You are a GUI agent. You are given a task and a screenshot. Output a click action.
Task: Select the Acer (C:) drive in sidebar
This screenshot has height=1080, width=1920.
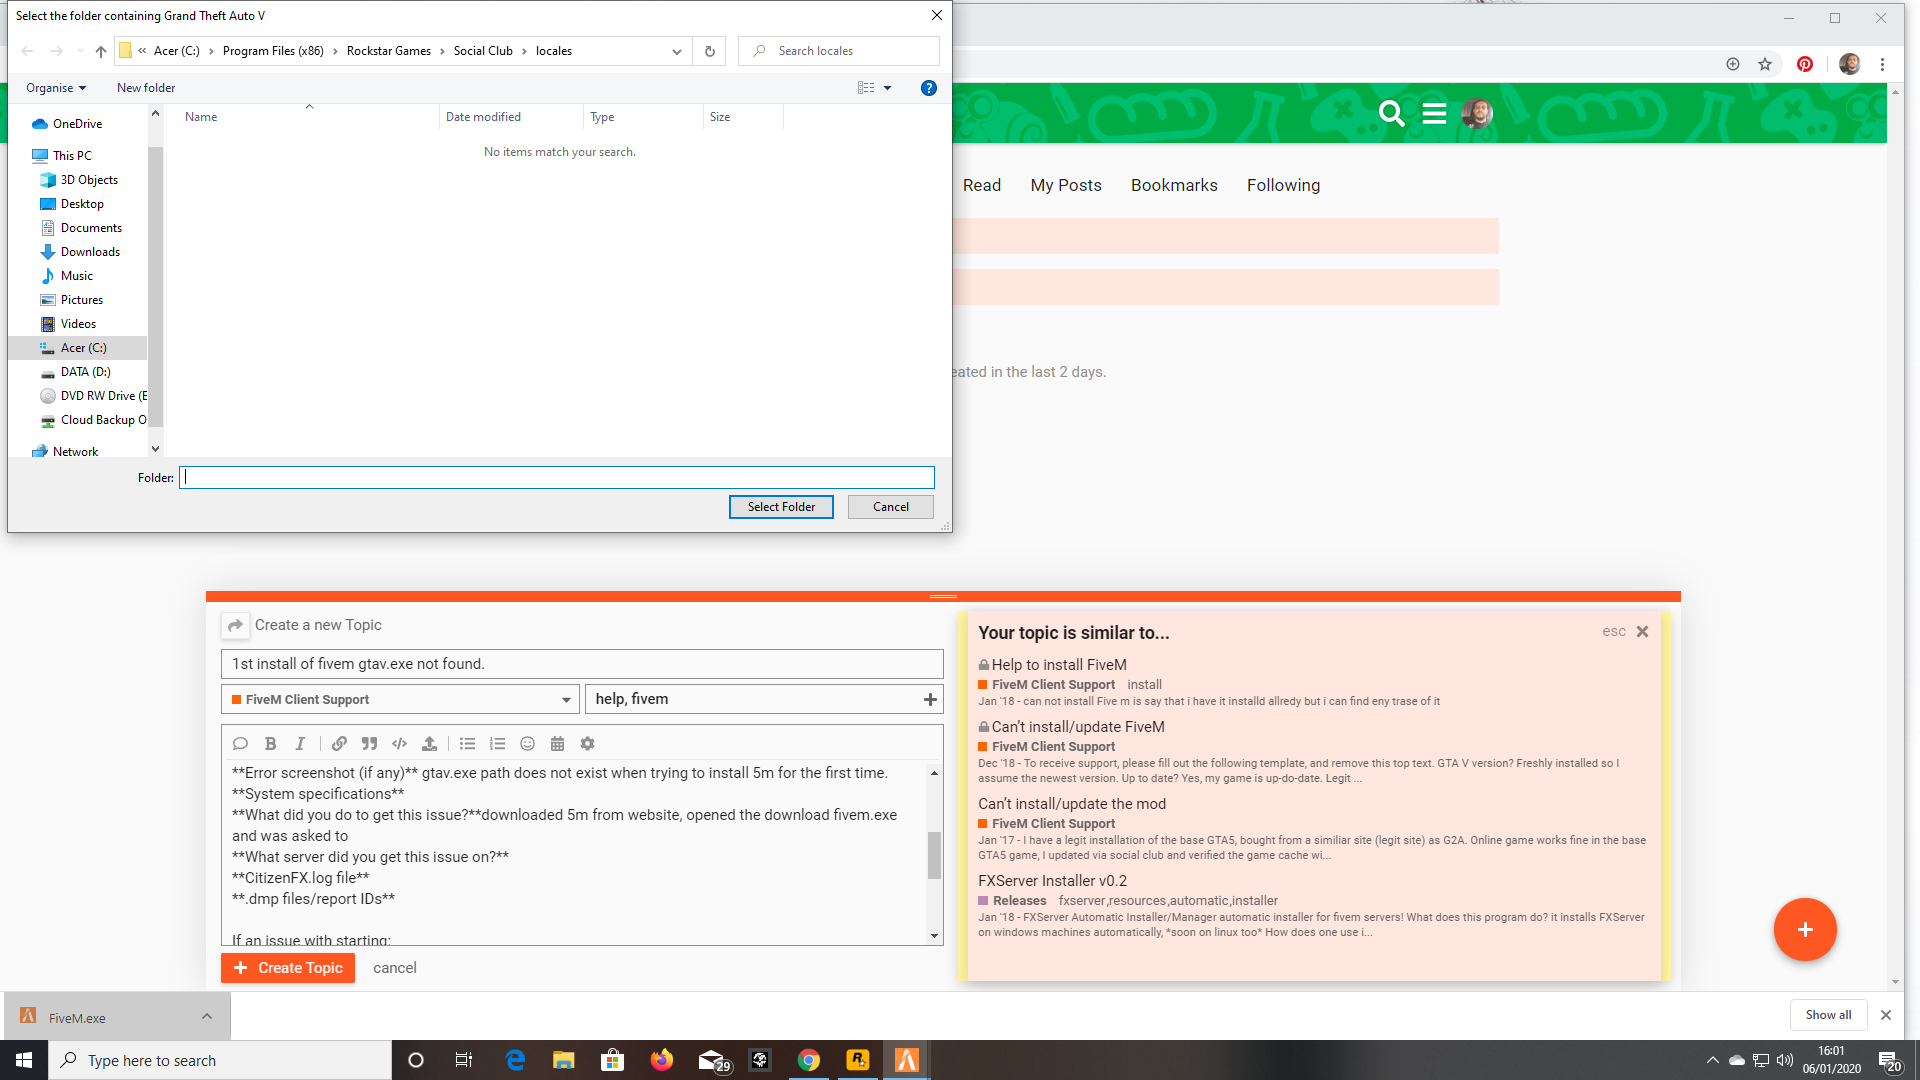click(82, 347)
